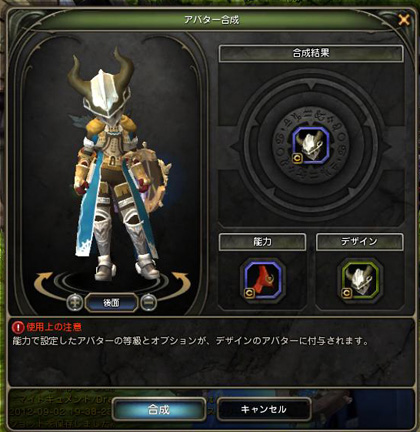420x432 pixels.
Task: Click the 合成結果 helmet result icon
Action: 311,146
